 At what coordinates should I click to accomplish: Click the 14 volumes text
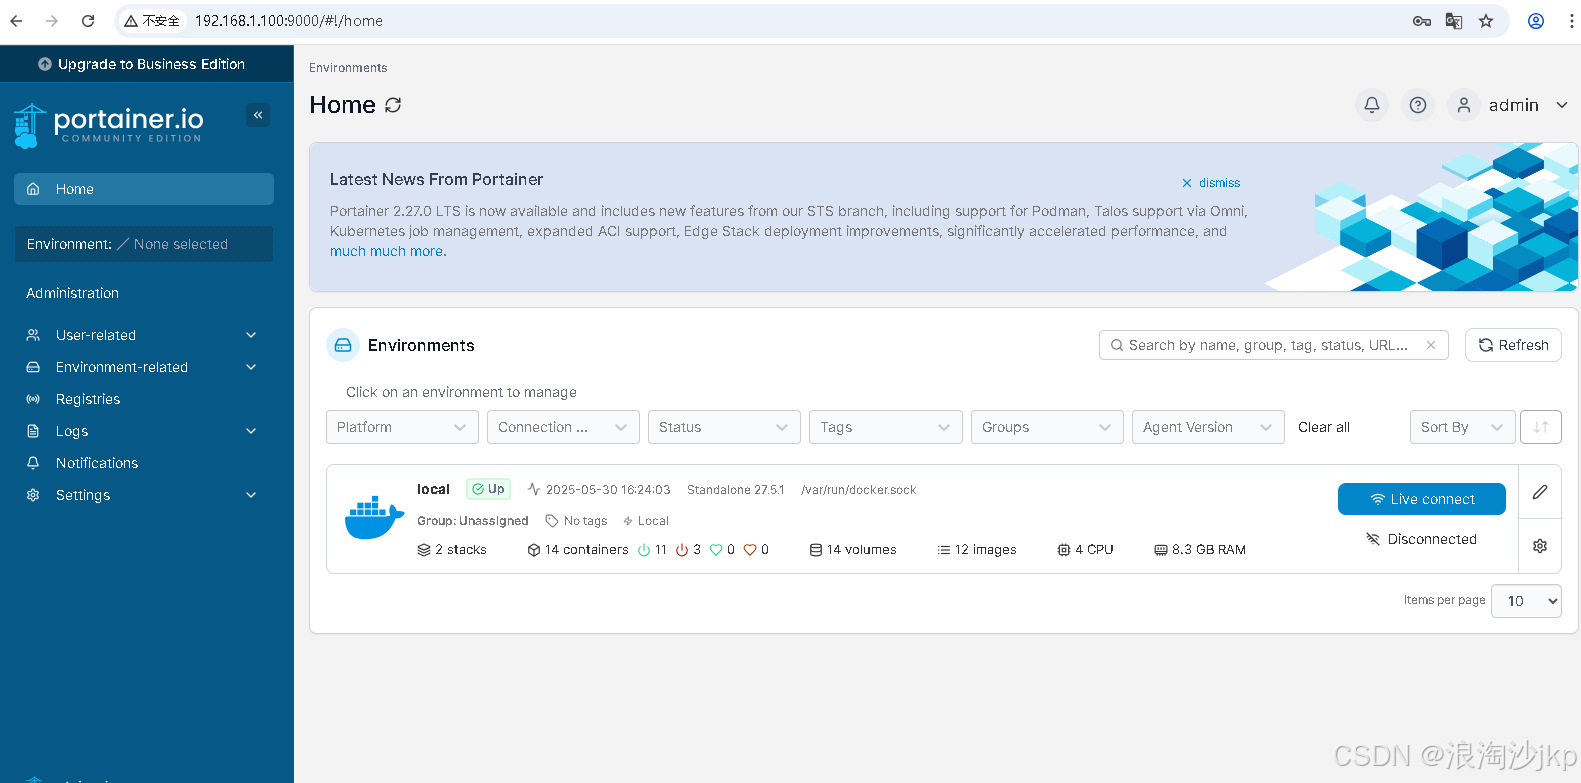pos(861,550)
